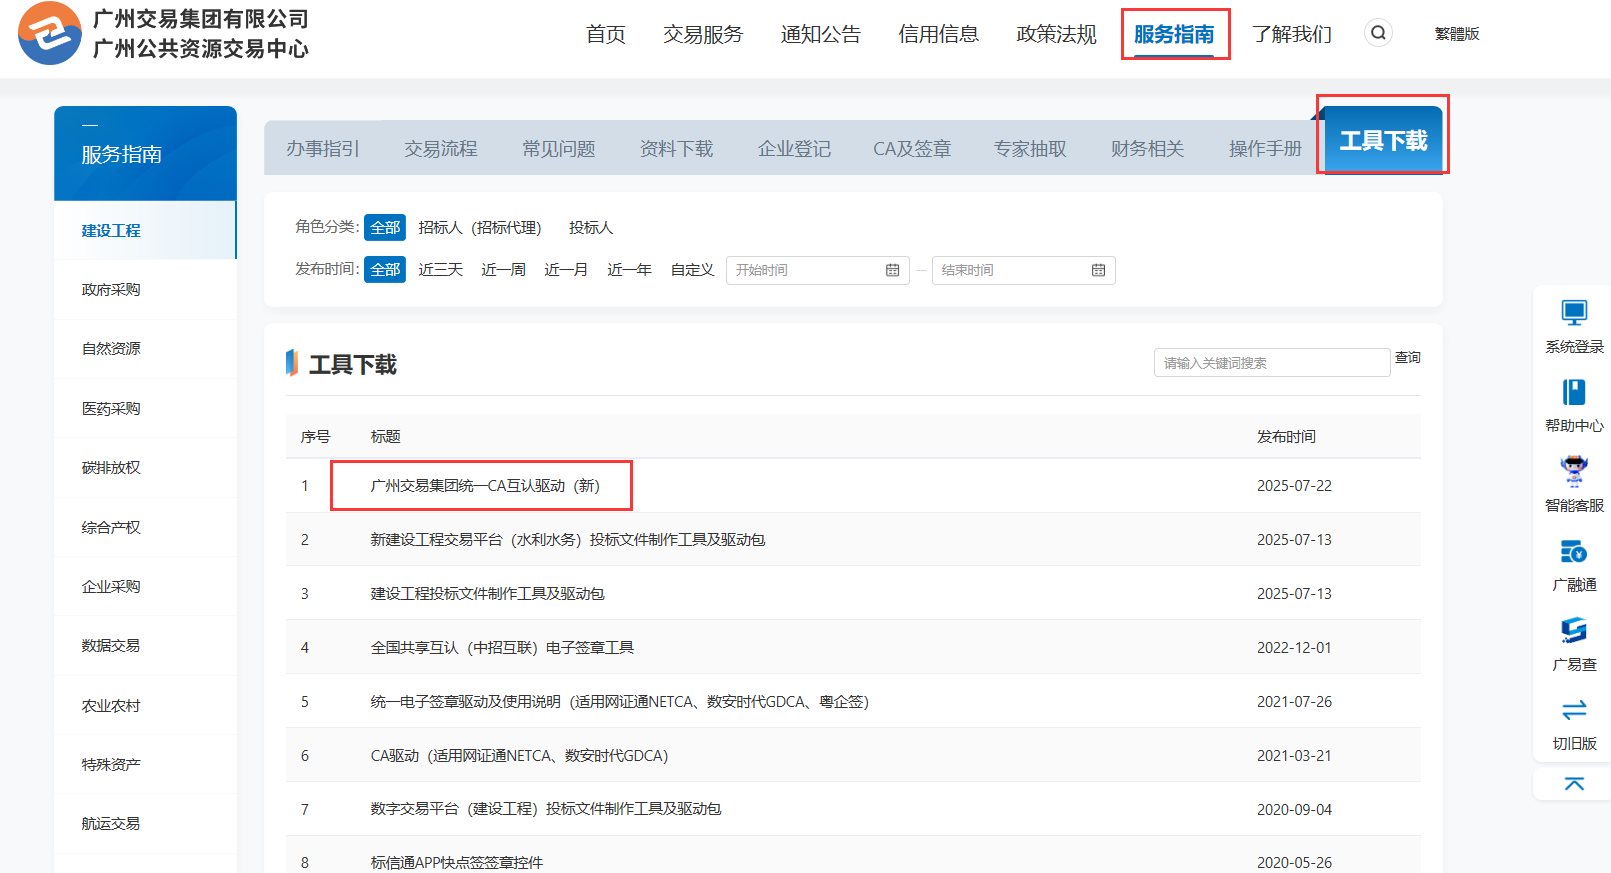Click the back-to-top arrow icon
1611x873 pixels.
[x=1574, y=783]
